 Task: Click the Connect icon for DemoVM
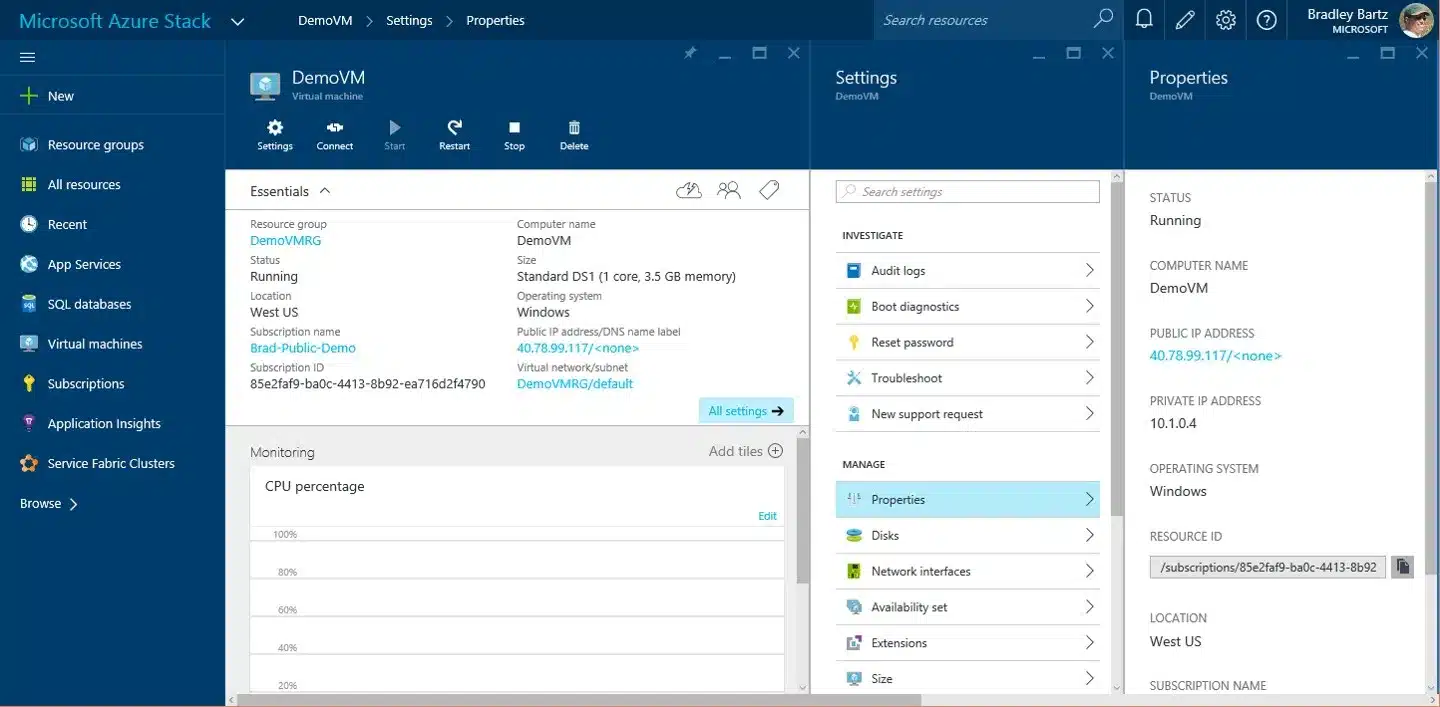coord(334,135)
